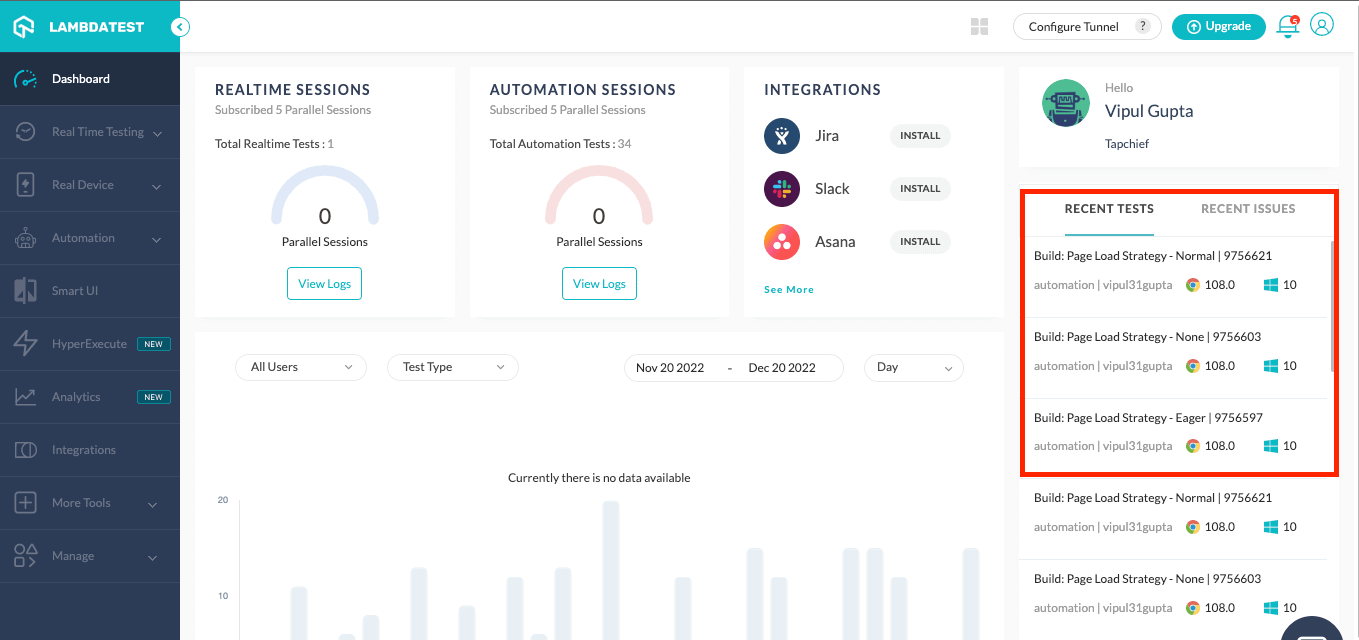Click the Analytics chart icon
Screen dimensions: 1359x640
26,397
